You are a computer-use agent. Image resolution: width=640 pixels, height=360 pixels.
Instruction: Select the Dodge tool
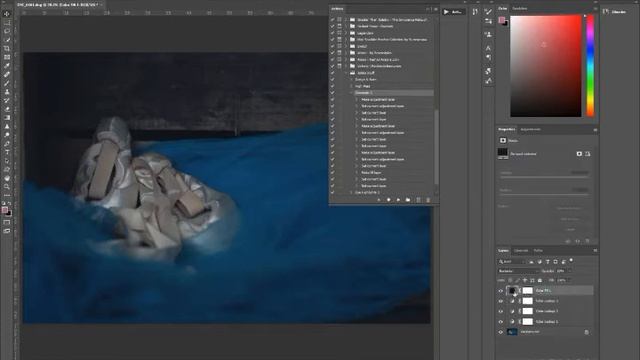pyautogui.click(x=7, y=135)
